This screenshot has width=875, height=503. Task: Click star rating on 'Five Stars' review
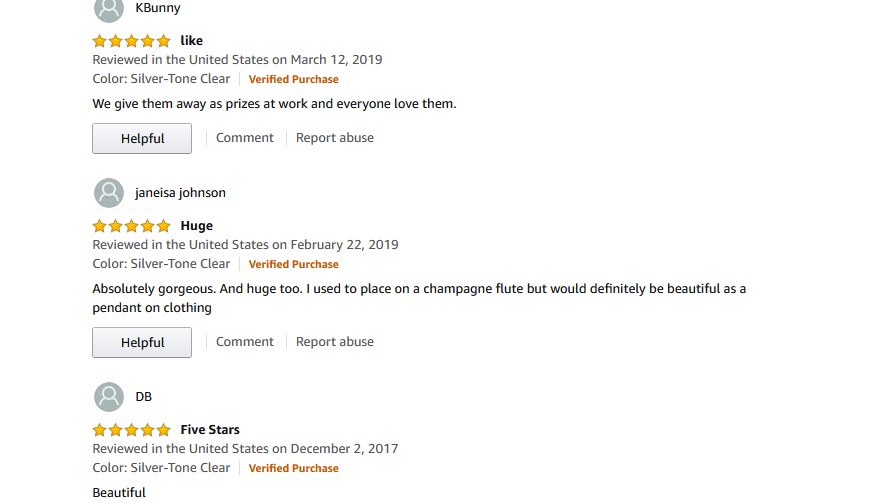click(x=131, y=430)
